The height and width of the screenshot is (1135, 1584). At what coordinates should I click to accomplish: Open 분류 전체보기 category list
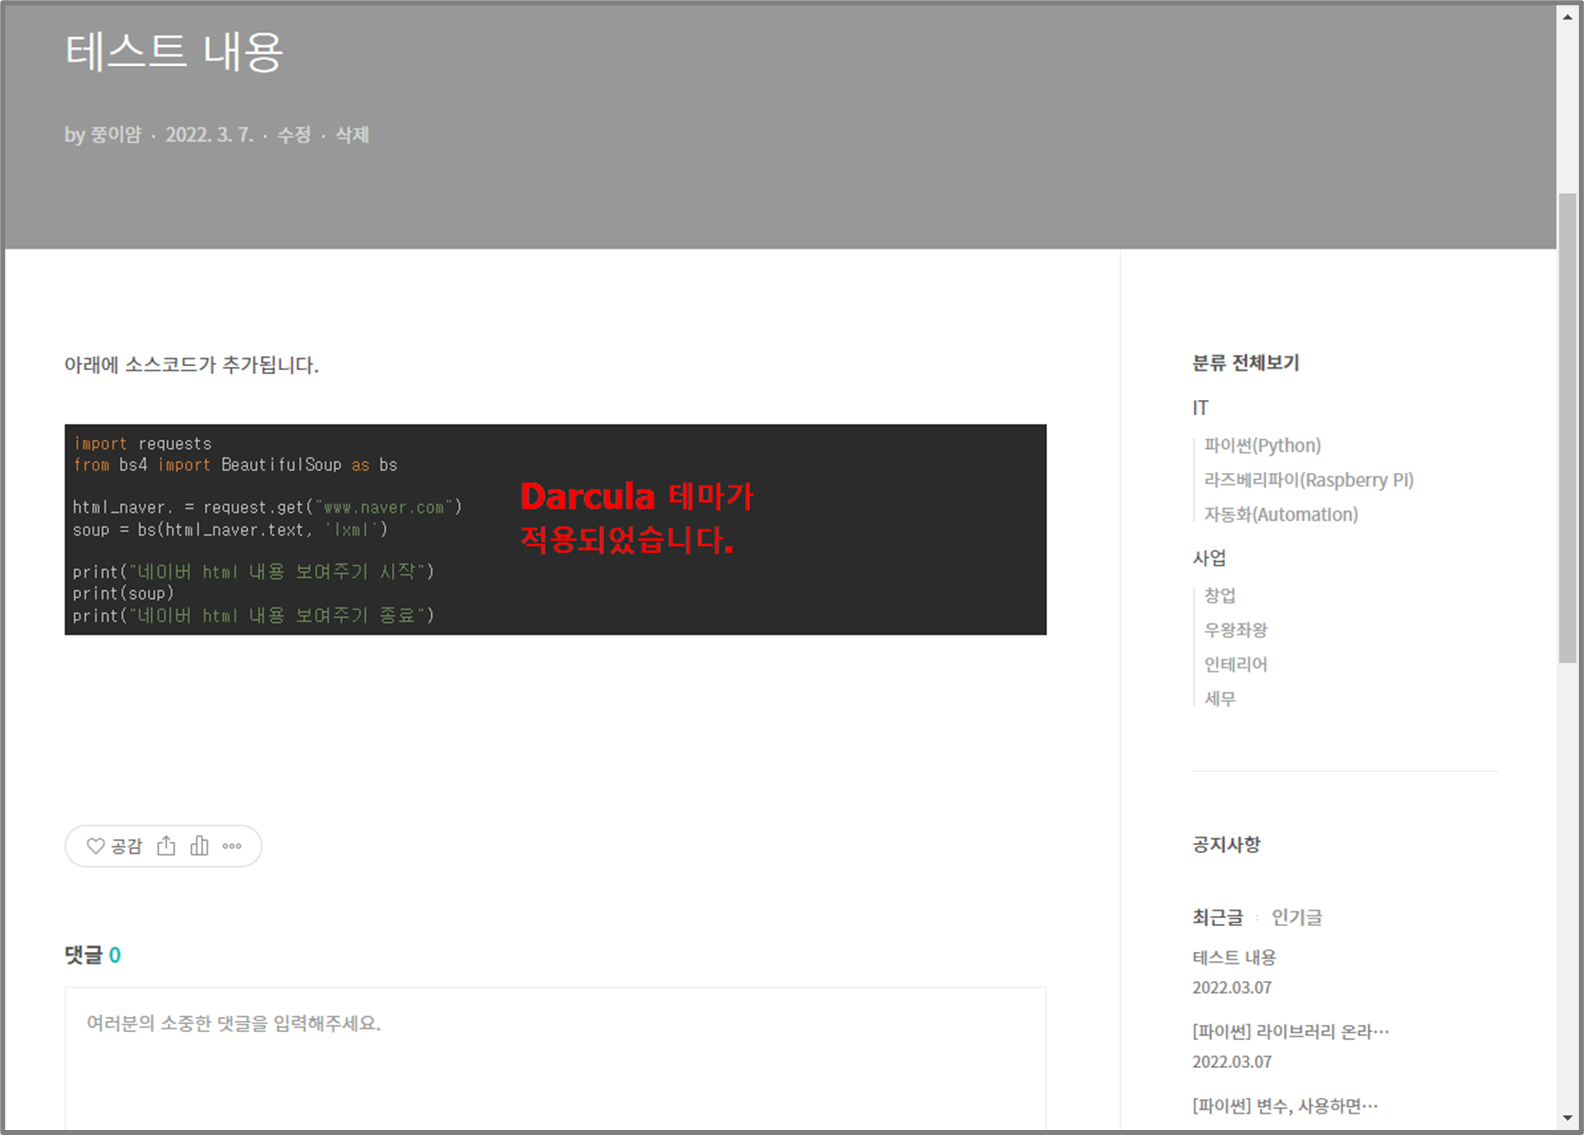[1245, 363]
